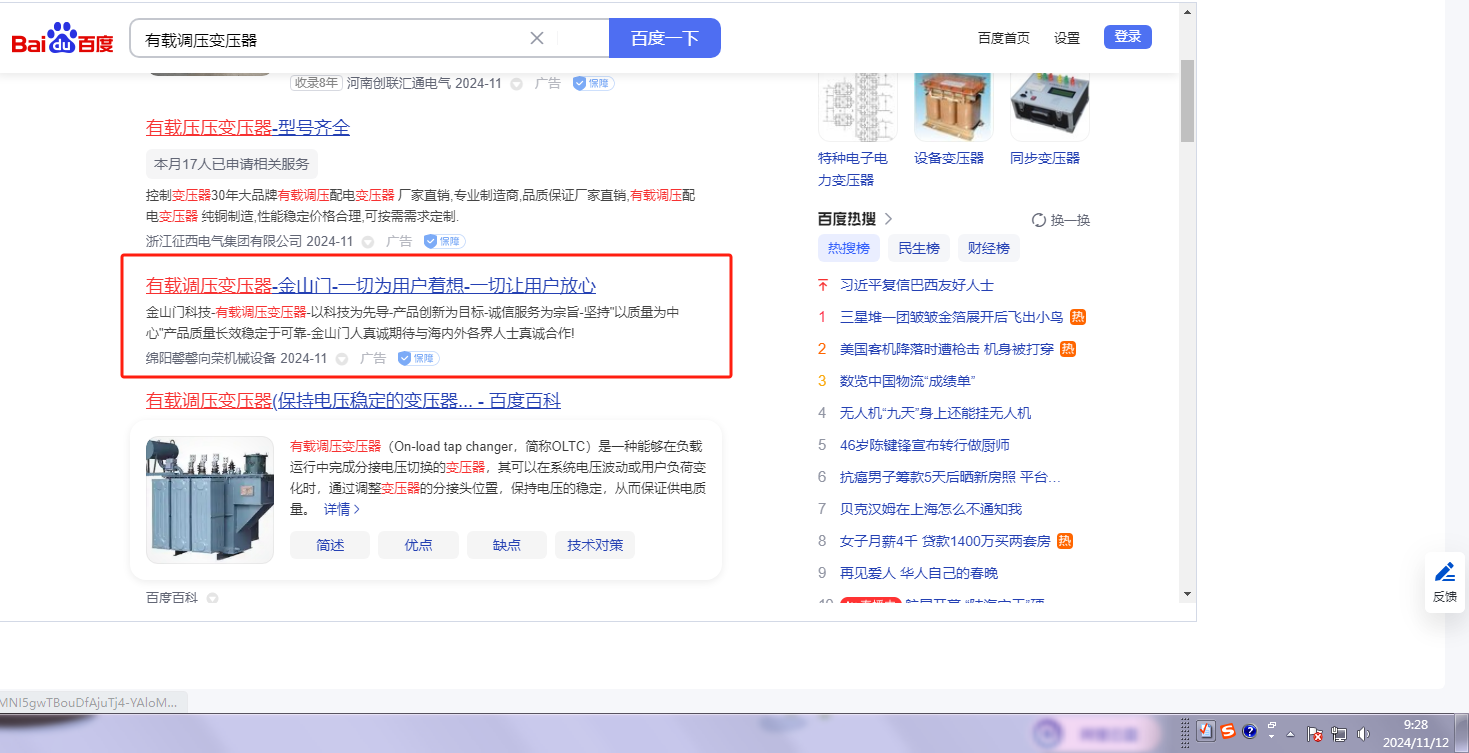Image resolution: width=1469 pixels, height=753 pixels.
Task: Click the 保障 shield badge beside 河南创联汇通电气
Action: click(x=593, y=84)
